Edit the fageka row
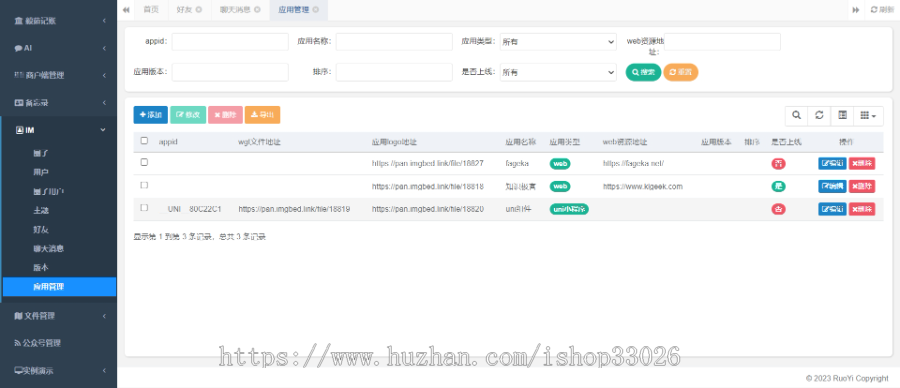900x388 pixels. point(832,164)
